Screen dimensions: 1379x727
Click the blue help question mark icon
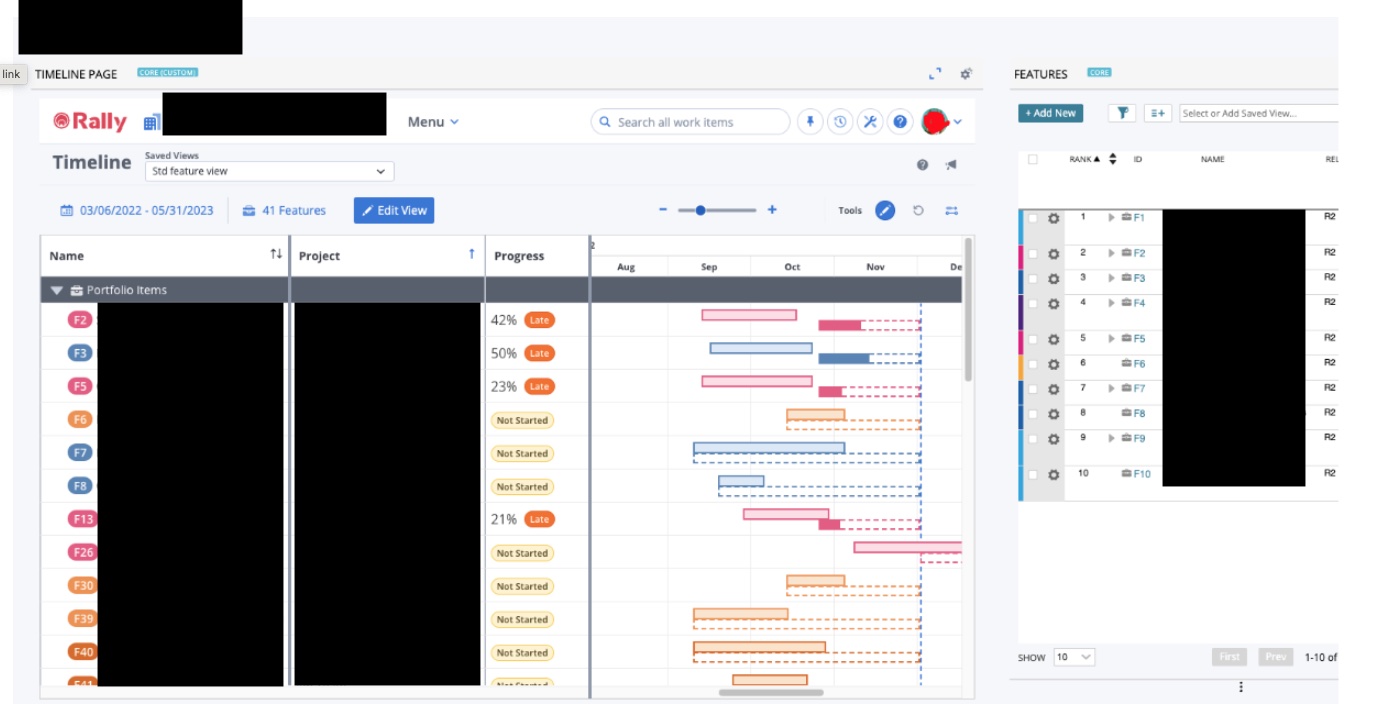[x=900, y=122]
